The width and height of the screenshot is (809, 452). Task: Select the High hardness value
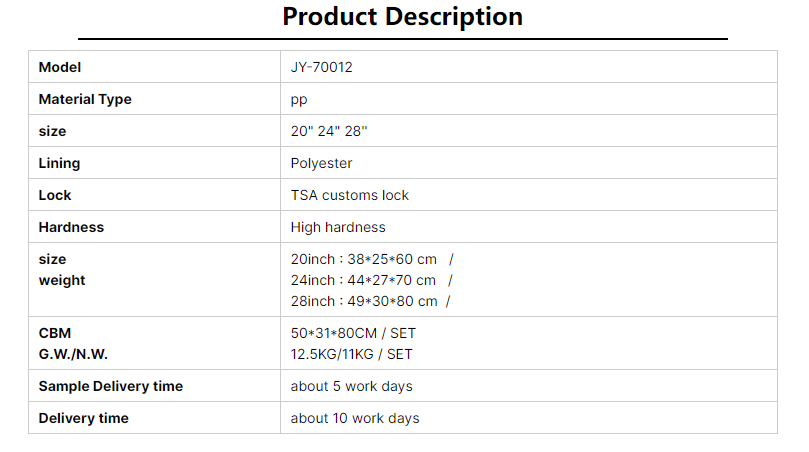tap(338, 227)
